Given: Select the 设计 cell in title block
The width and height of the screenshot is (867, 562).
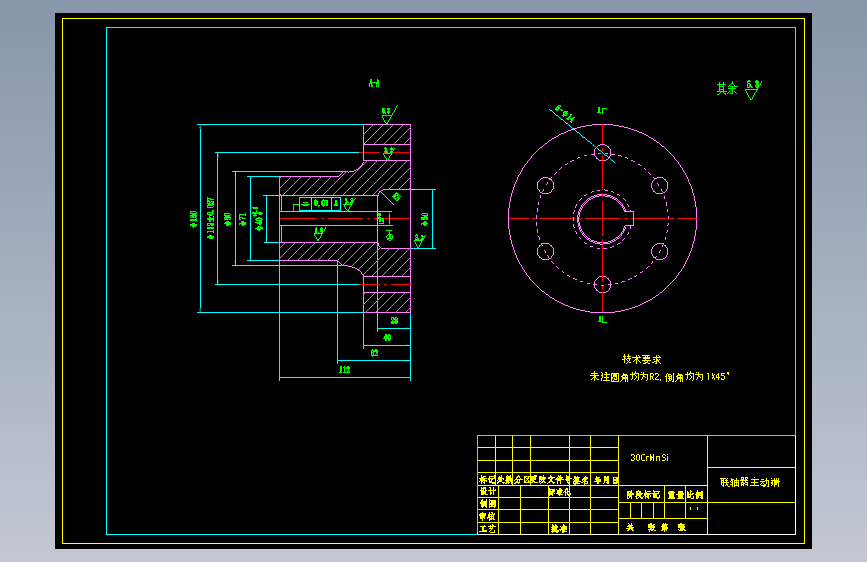Looking at the screenshot, I should pos(488,491).
